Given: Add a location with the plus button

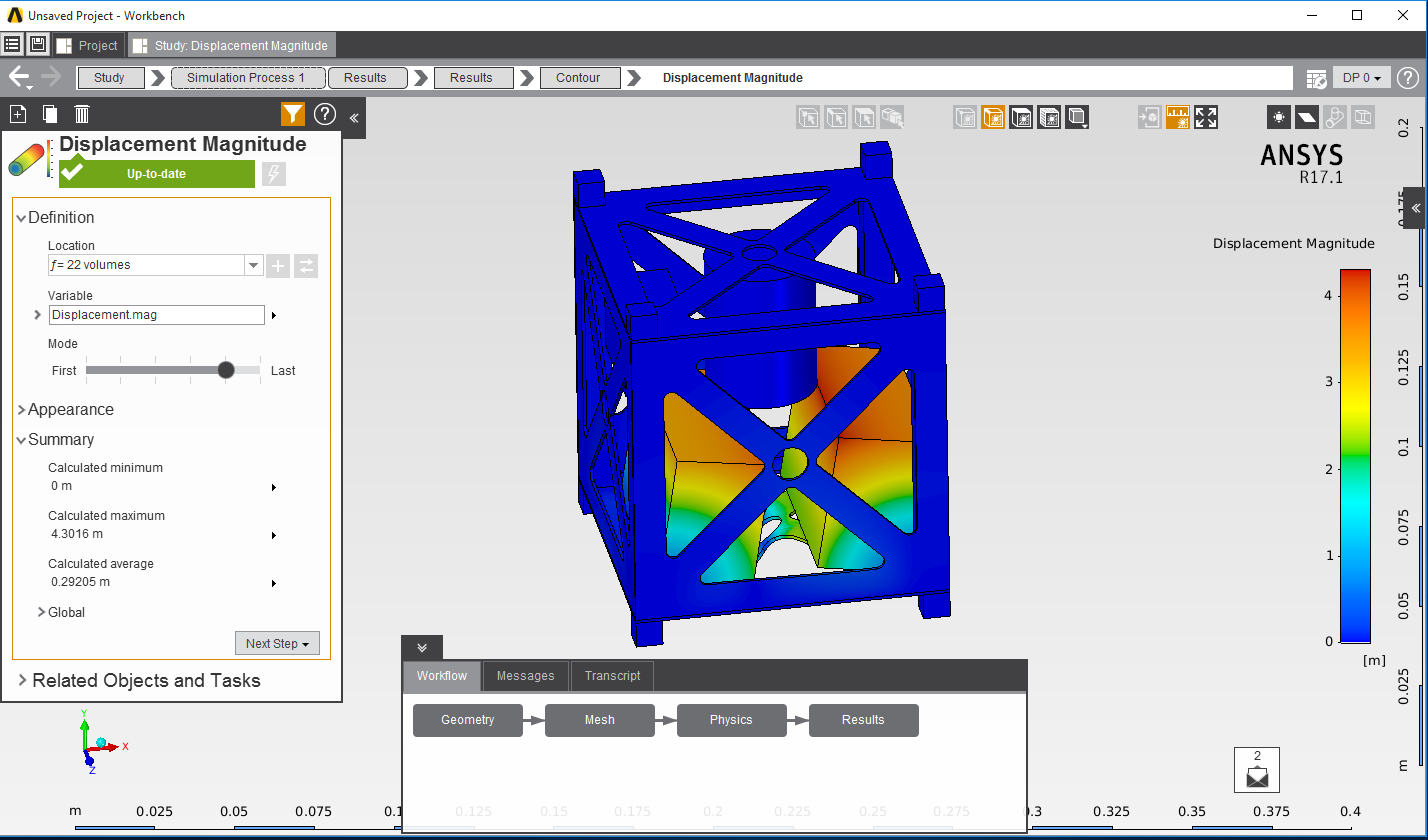Looking at the screenshot, I should [x=278, y=265].
